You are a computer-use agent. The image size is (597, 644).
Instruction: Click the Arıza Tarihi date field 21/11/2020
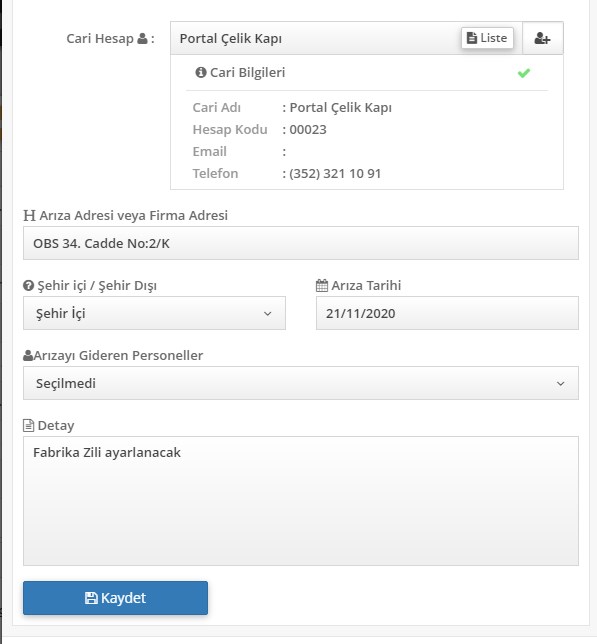[x=447, y=313]
